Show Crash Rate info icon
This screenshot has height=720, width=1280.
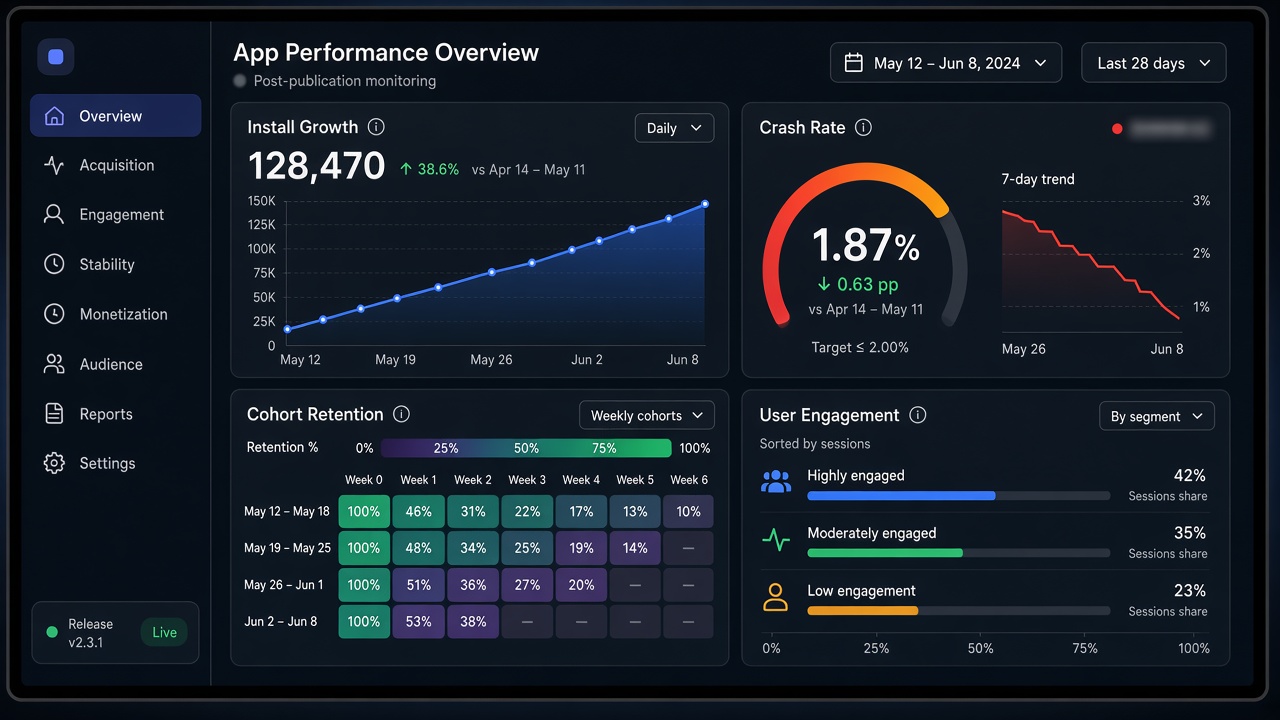tap(864, 127)
